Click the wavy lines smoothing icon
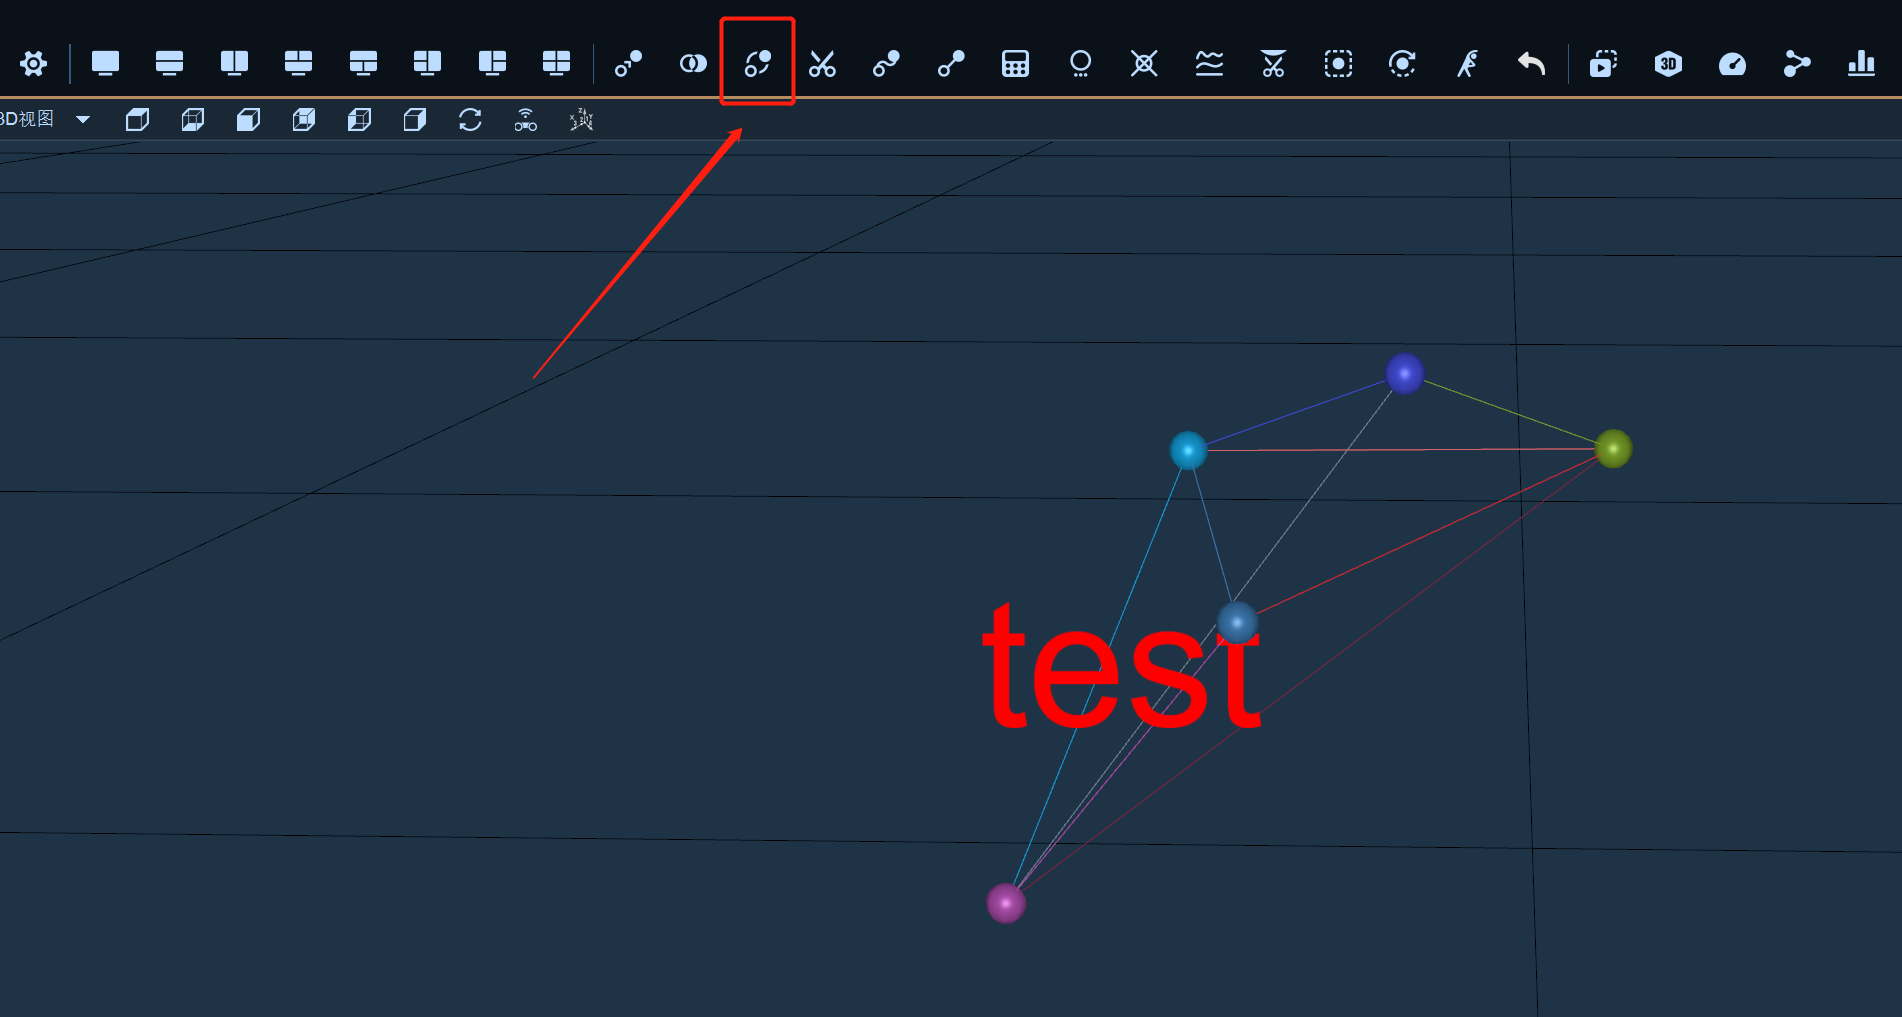1902x1017 pixels. [x=1209, y=64]
